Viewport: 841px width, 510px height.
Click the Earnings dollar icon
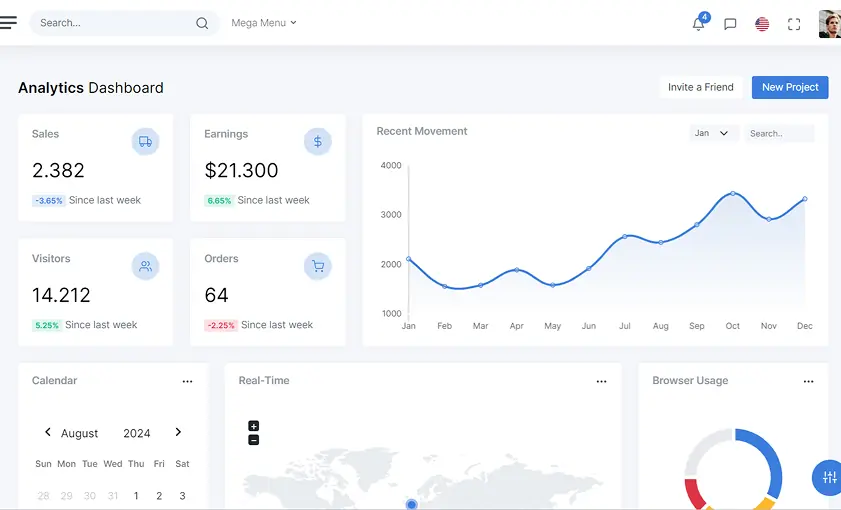[x=317, y=142]
